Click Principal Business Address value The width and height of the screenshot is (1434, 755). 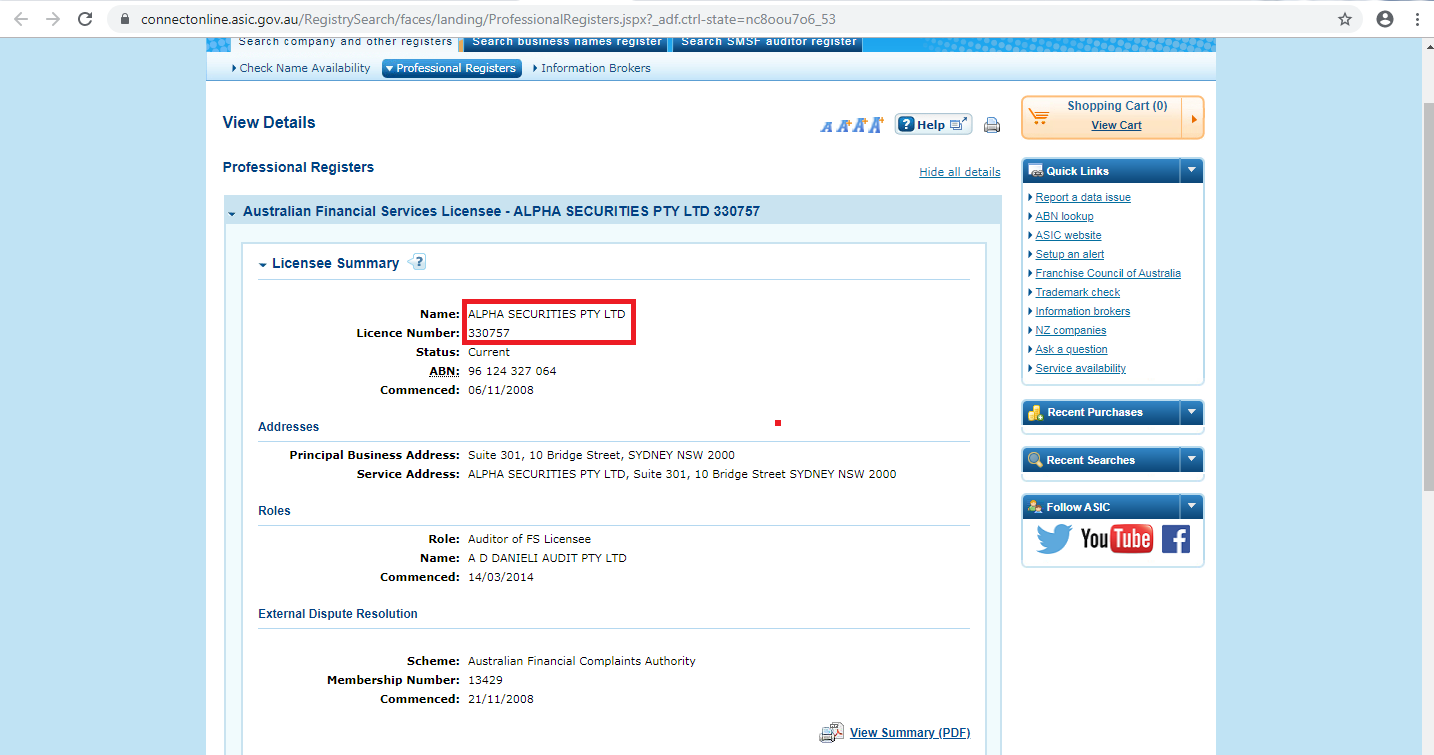601,455
